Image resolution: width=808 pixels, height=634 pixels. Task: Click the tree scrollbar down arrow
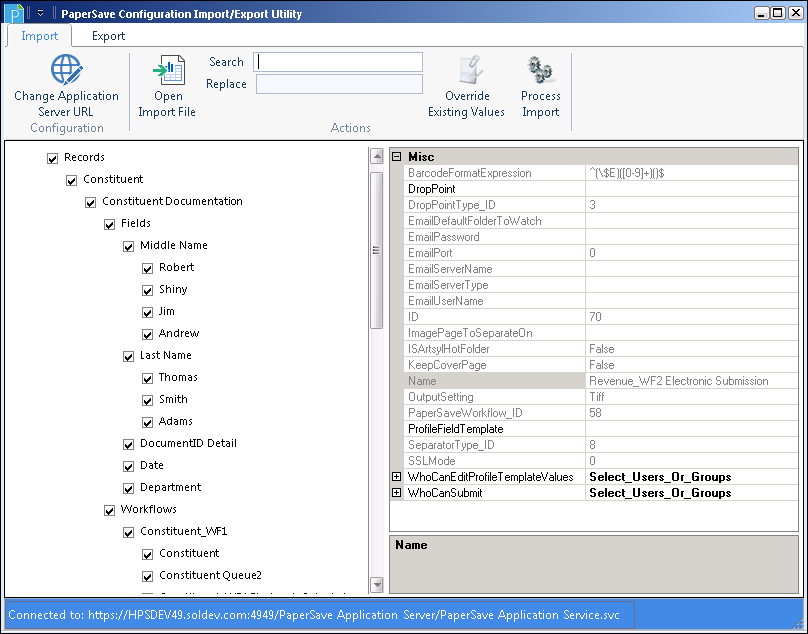click(377, 585)
